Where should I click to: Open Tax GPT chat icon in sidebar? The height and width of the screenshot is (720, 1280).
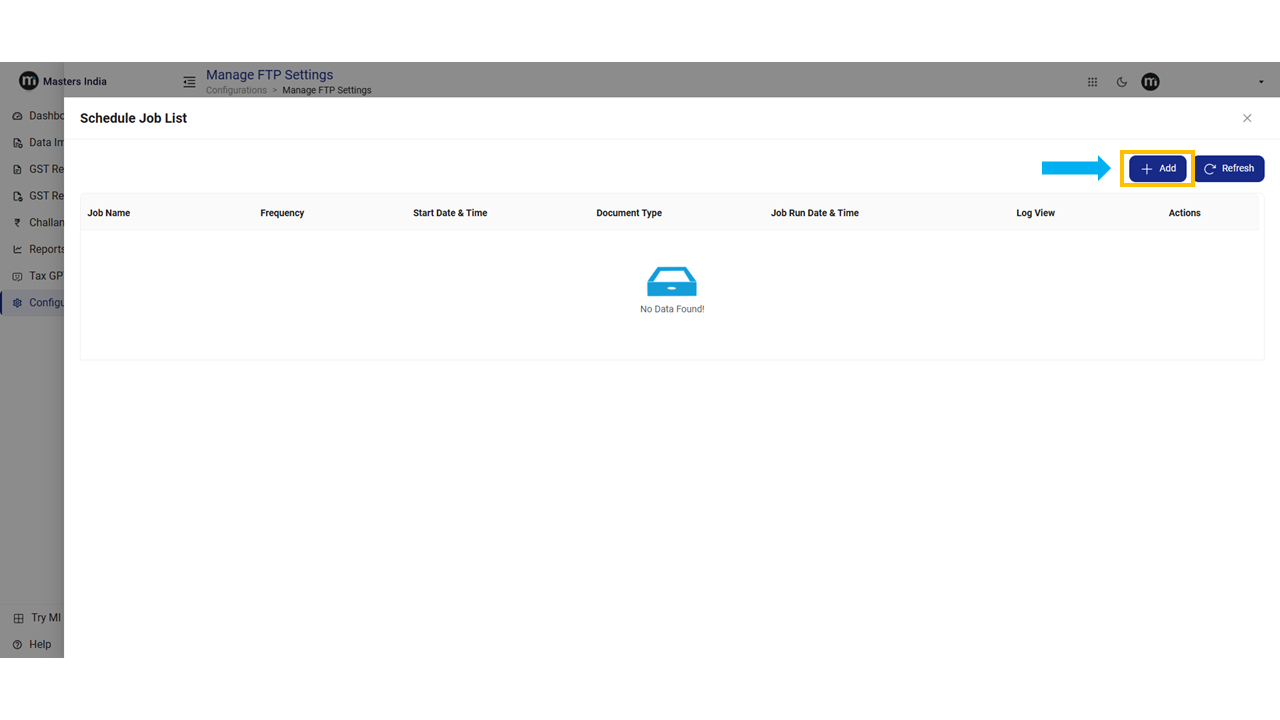18,276
